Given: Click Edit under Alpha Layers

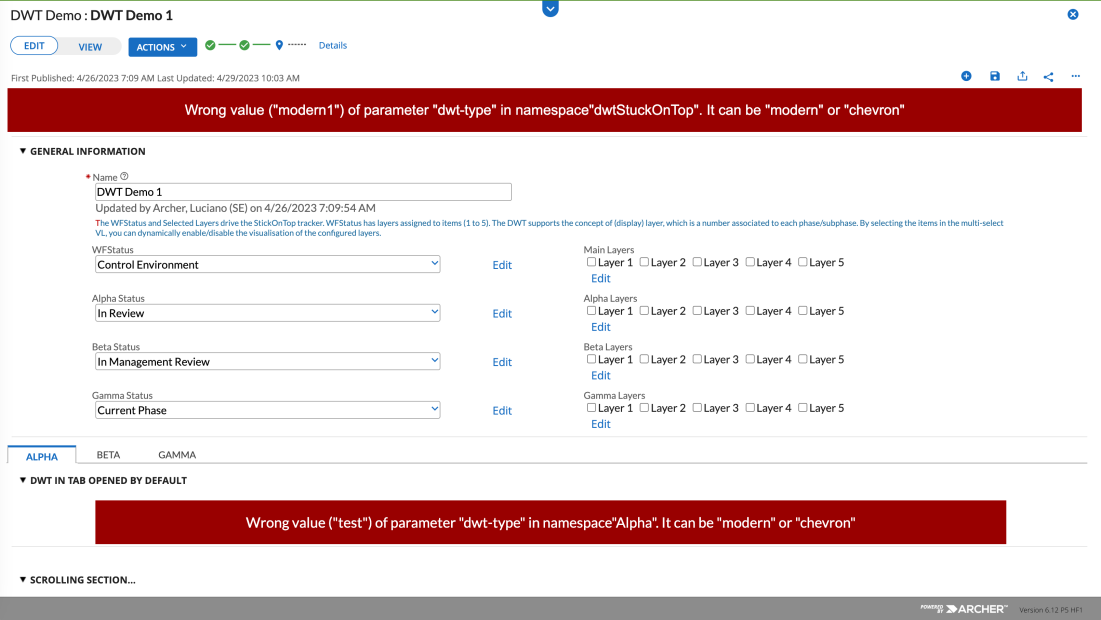Looking at the screenshot, I should click(x=600, y=327).
